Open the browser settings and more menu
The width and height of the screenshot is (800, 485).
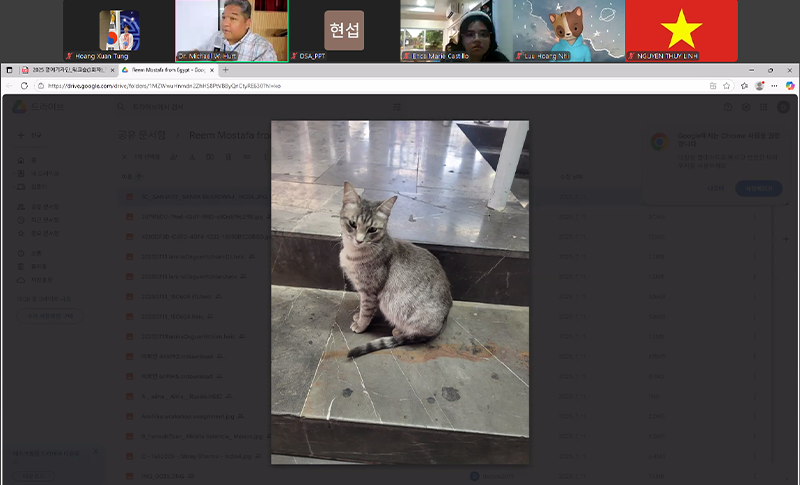(x=774, y=86)
